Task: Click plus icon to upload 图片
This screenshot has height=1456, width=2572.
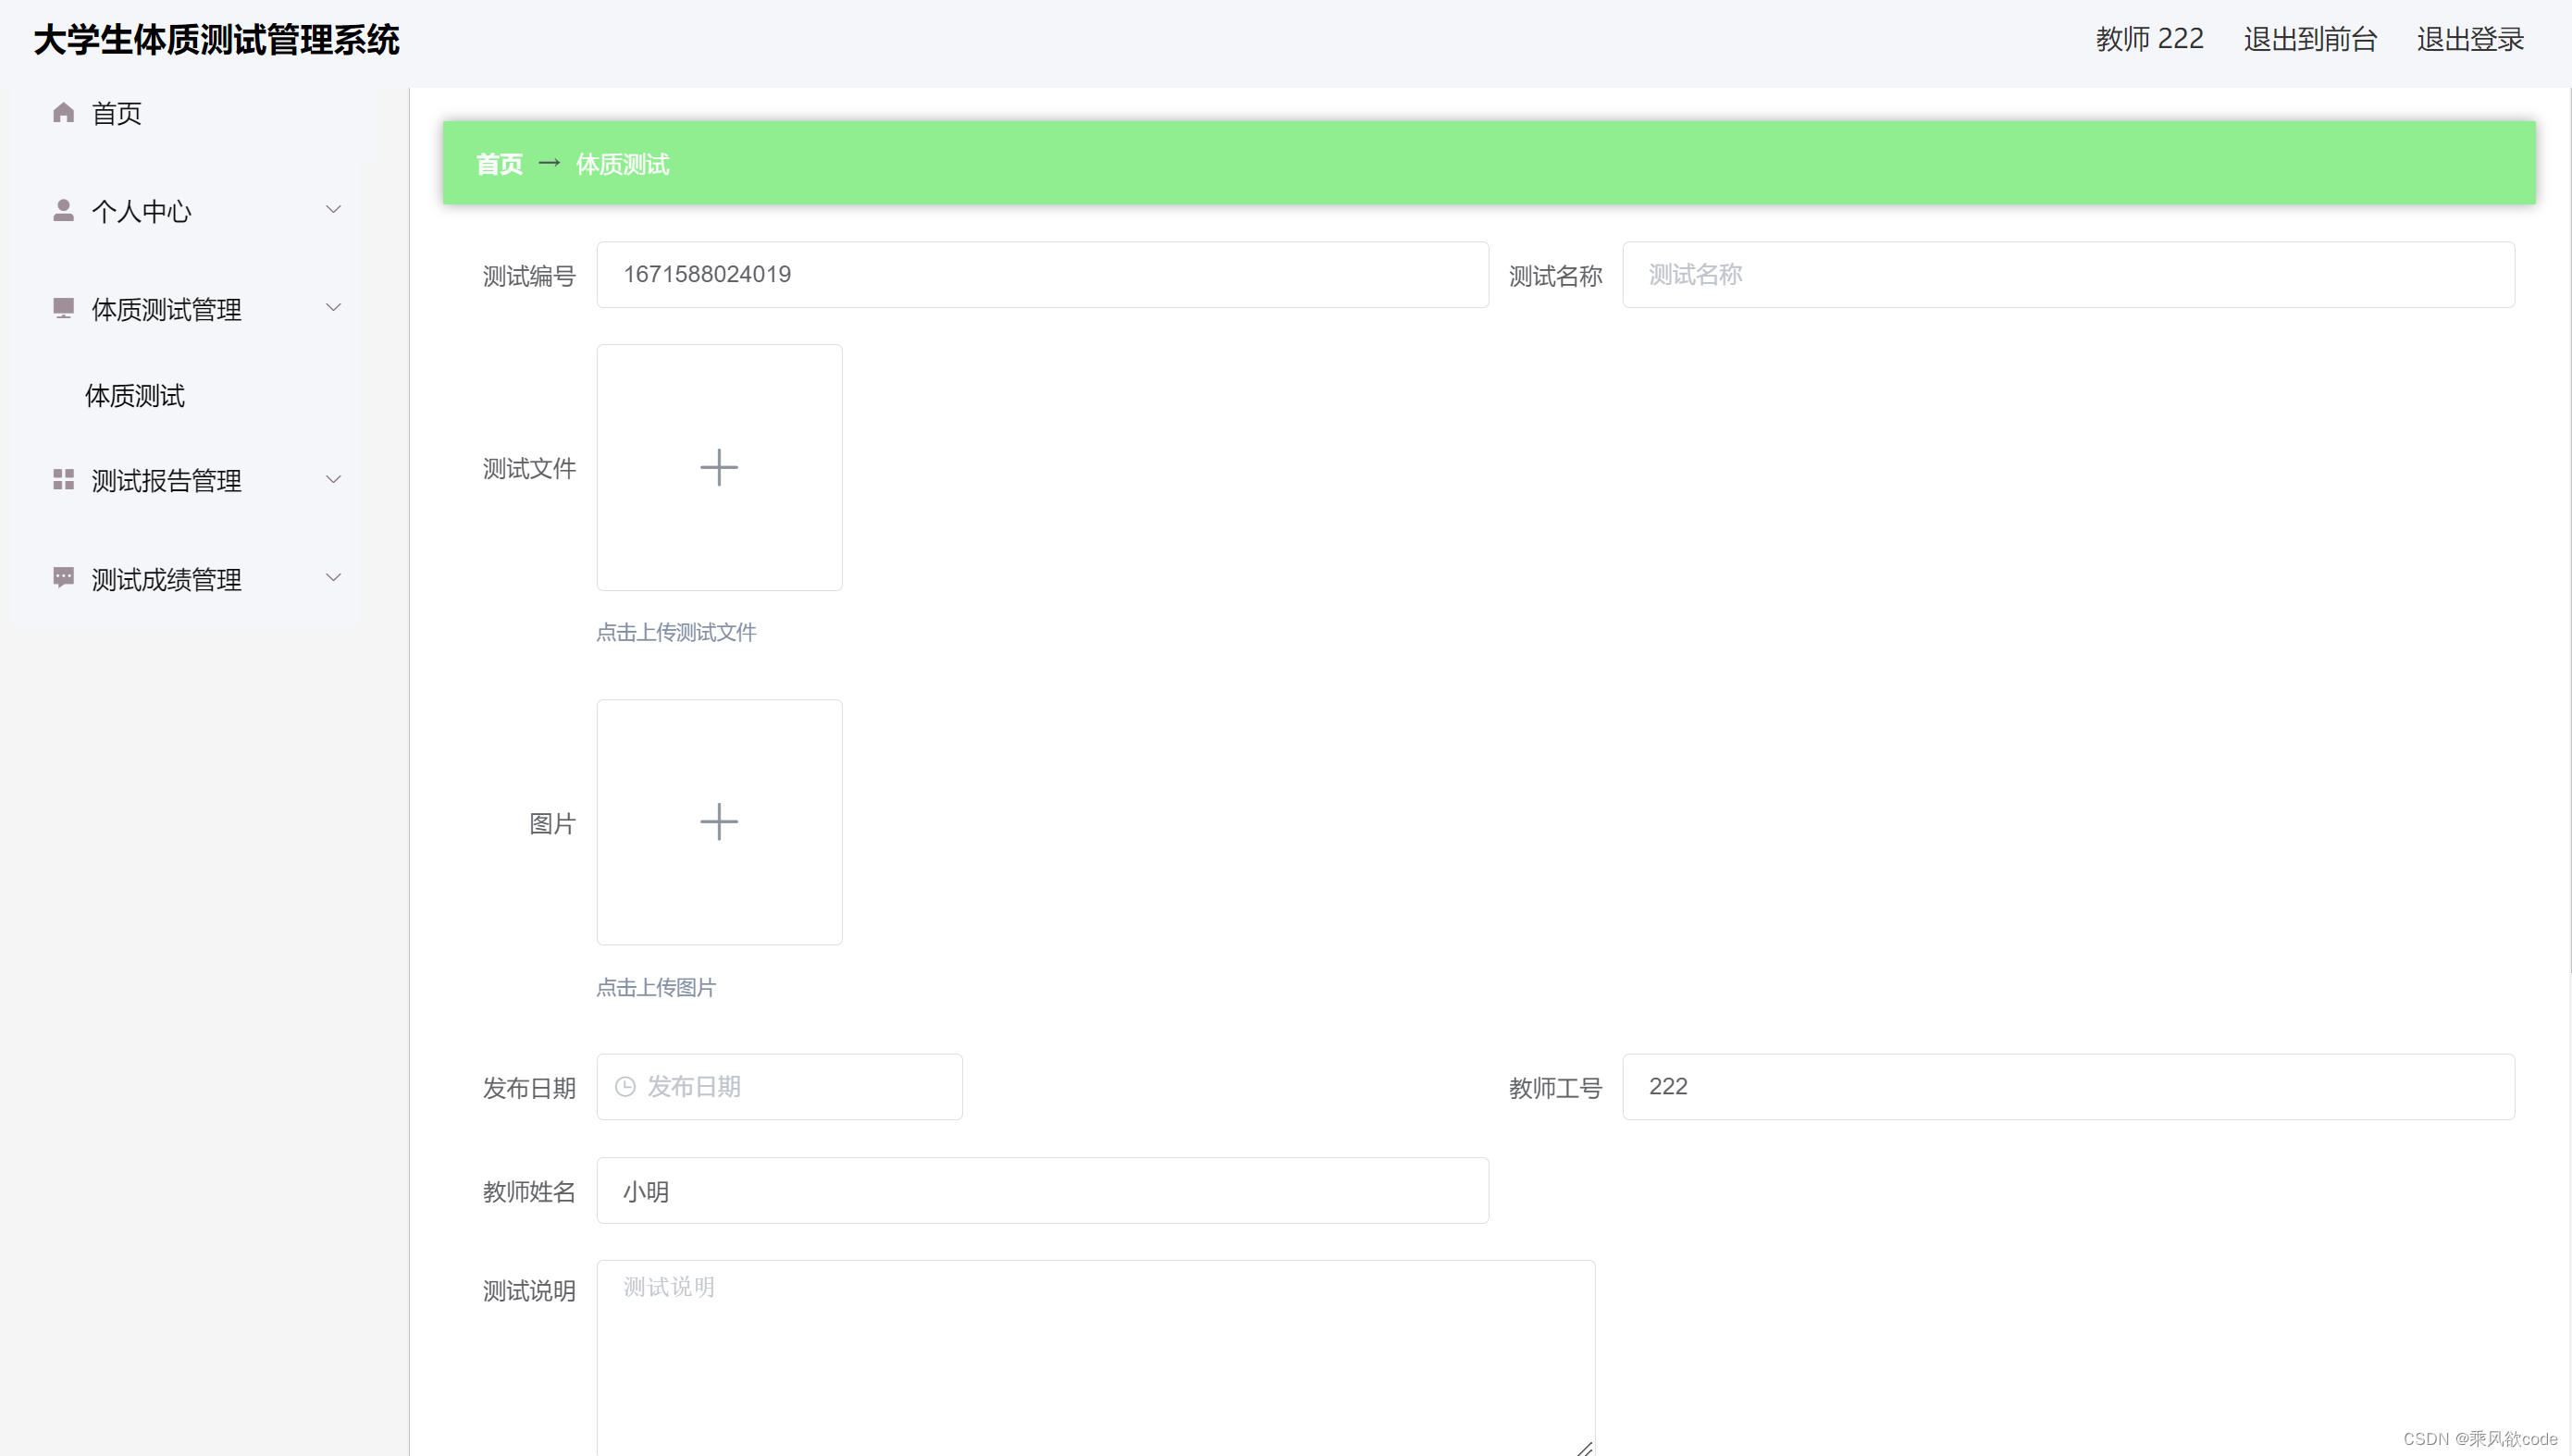Action: (x=718, y=822)
